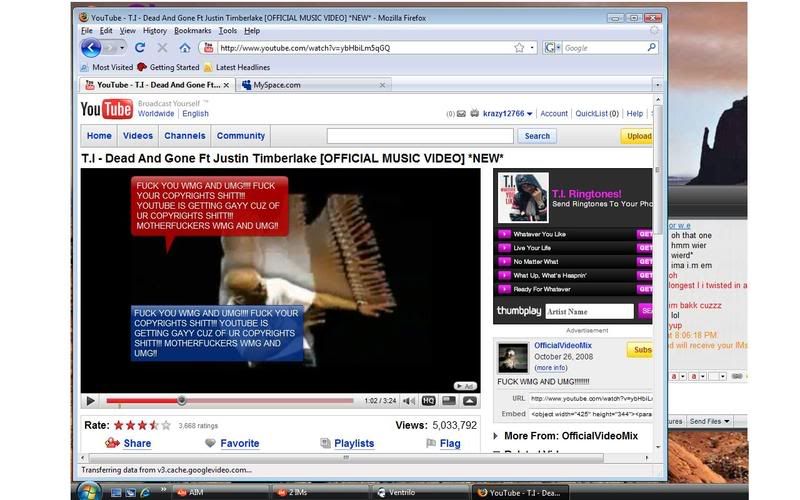
Task: Flag this video as inappropriate
Action: pos(449,443)
